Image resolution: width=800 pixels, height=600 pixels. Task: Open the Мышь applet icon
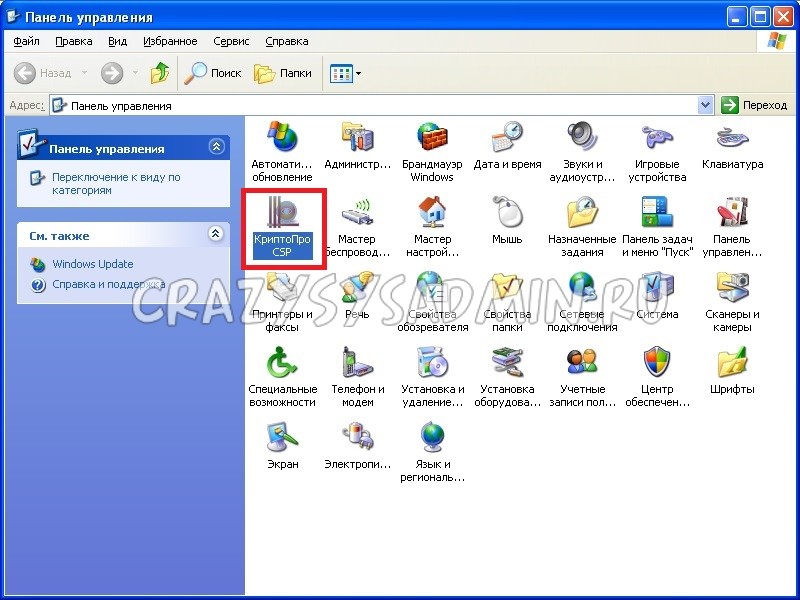click(x=507, y=212)
